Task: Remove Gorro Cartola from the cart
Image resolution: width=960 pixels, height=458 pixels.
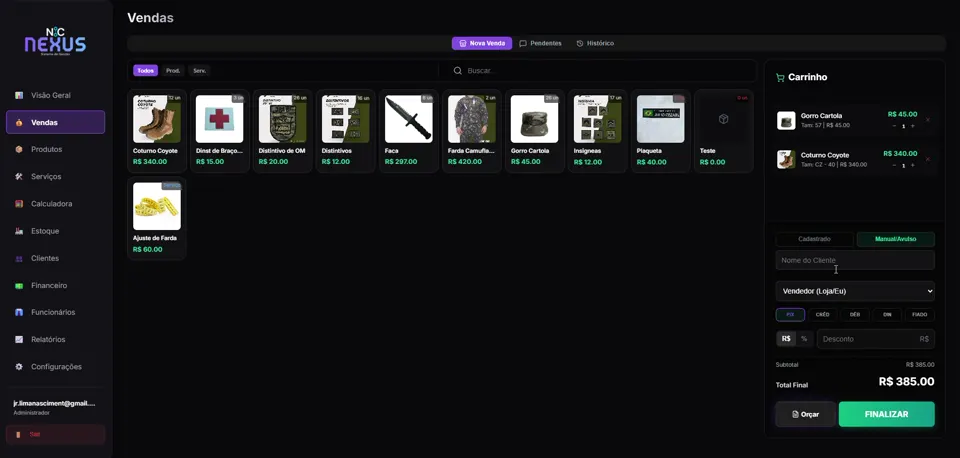Action: (928, 120)
